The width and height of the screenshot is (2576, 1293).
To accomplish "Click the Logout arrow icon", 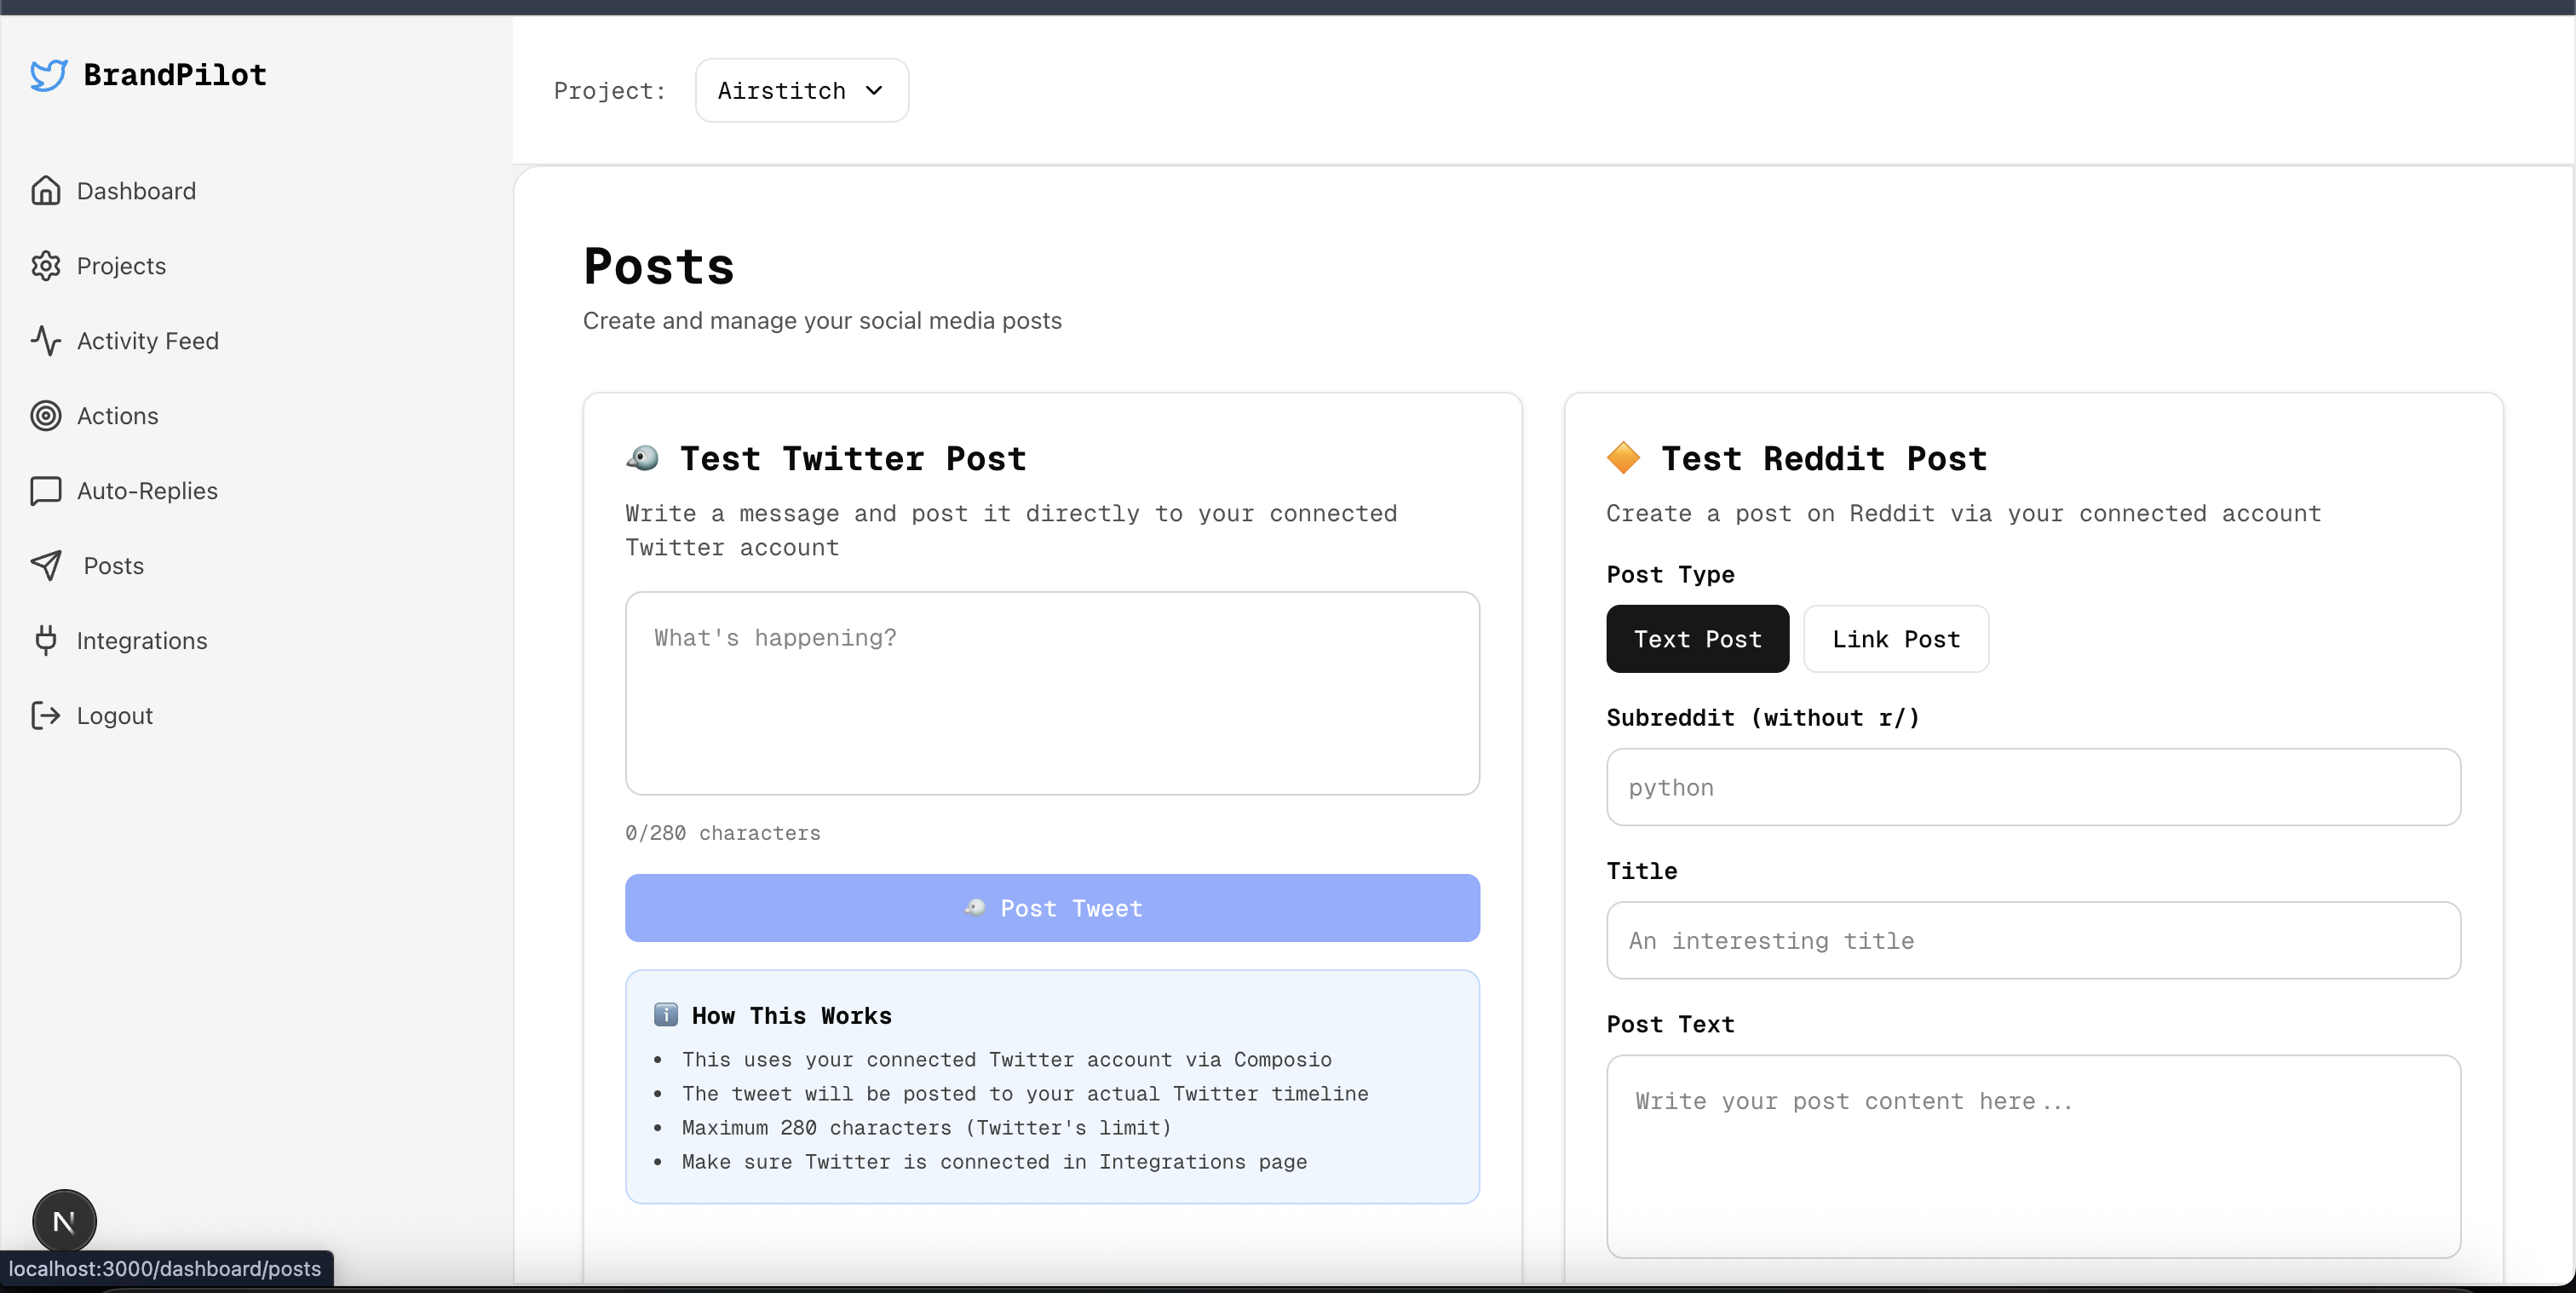I will click(x=45, y=715).
